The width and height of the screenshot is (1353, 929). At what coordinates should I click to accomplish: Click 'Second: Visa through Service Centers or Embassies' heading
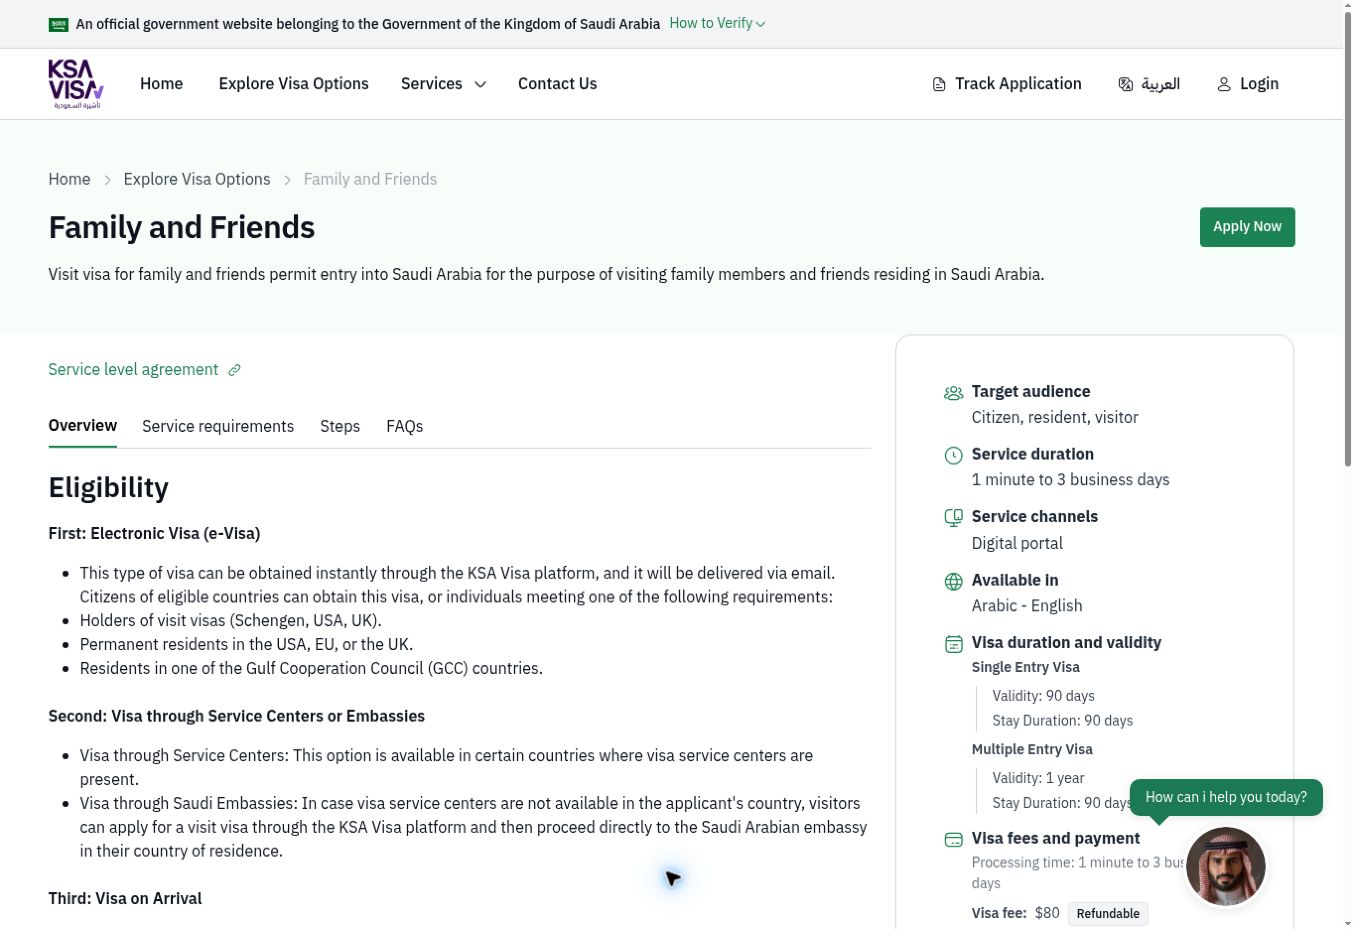236,717
